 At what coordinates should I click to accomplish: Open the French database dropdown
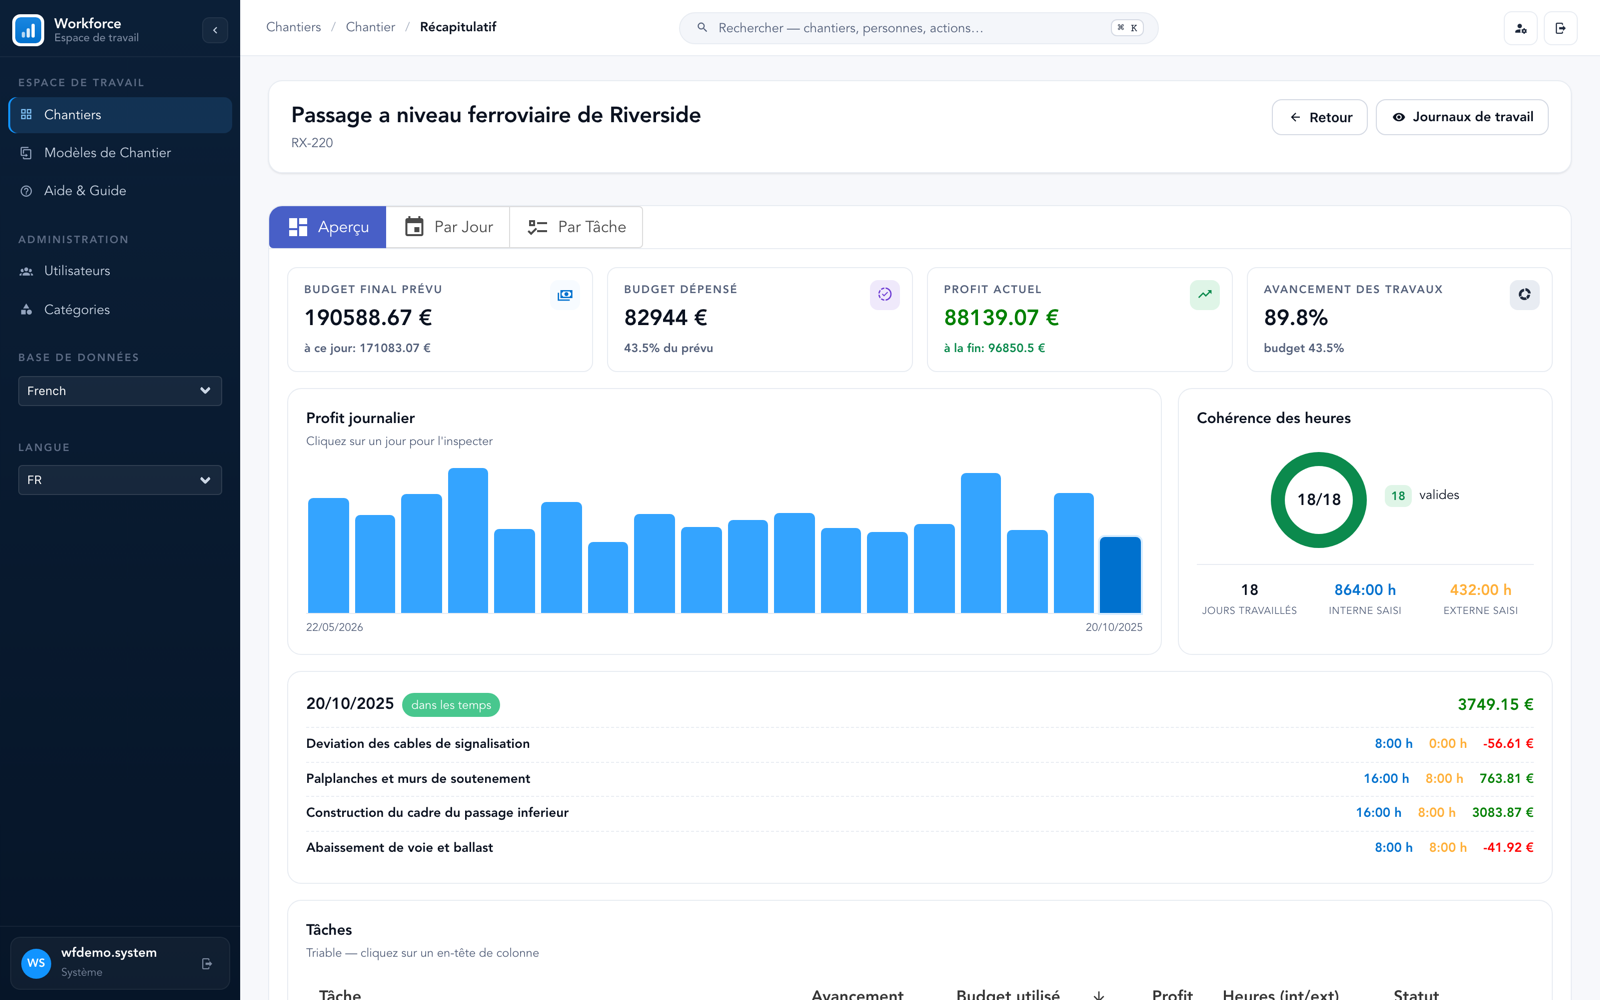click(x=120, y=391)
